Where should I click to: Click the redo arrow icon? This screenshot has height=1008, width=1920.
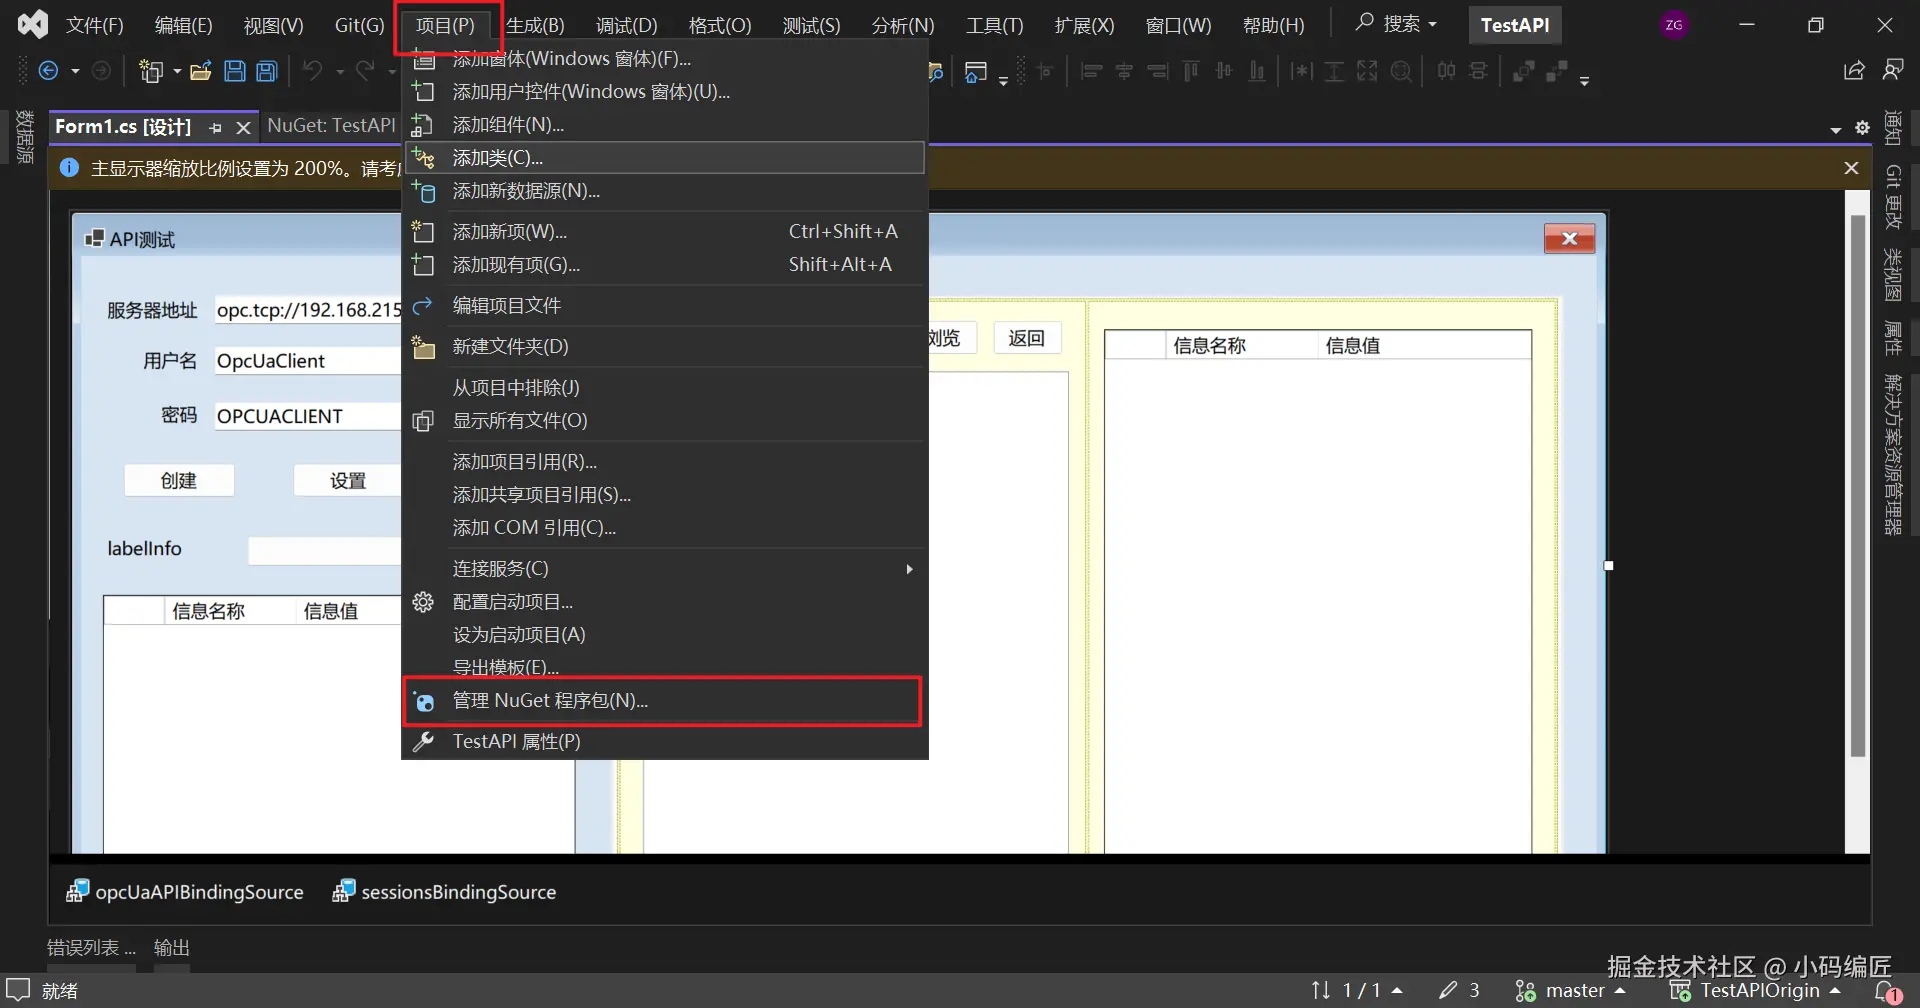(x=365, y=71)
